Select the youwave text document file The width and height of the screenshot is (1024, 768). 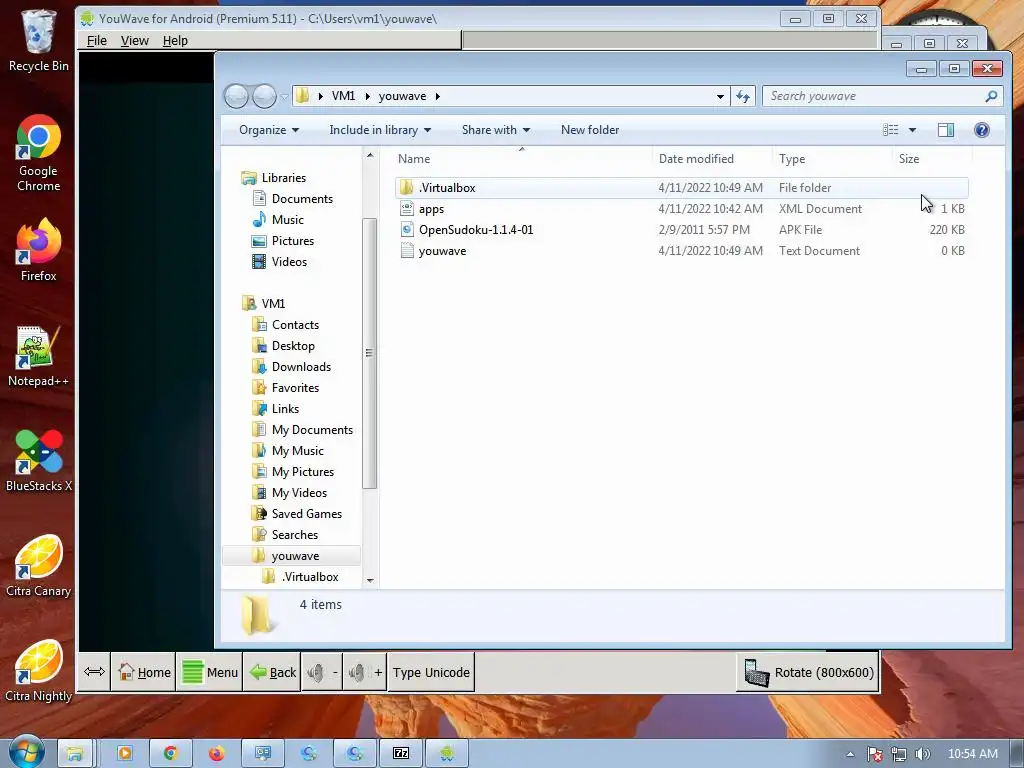pyautogui.click(x=681, y=251)
